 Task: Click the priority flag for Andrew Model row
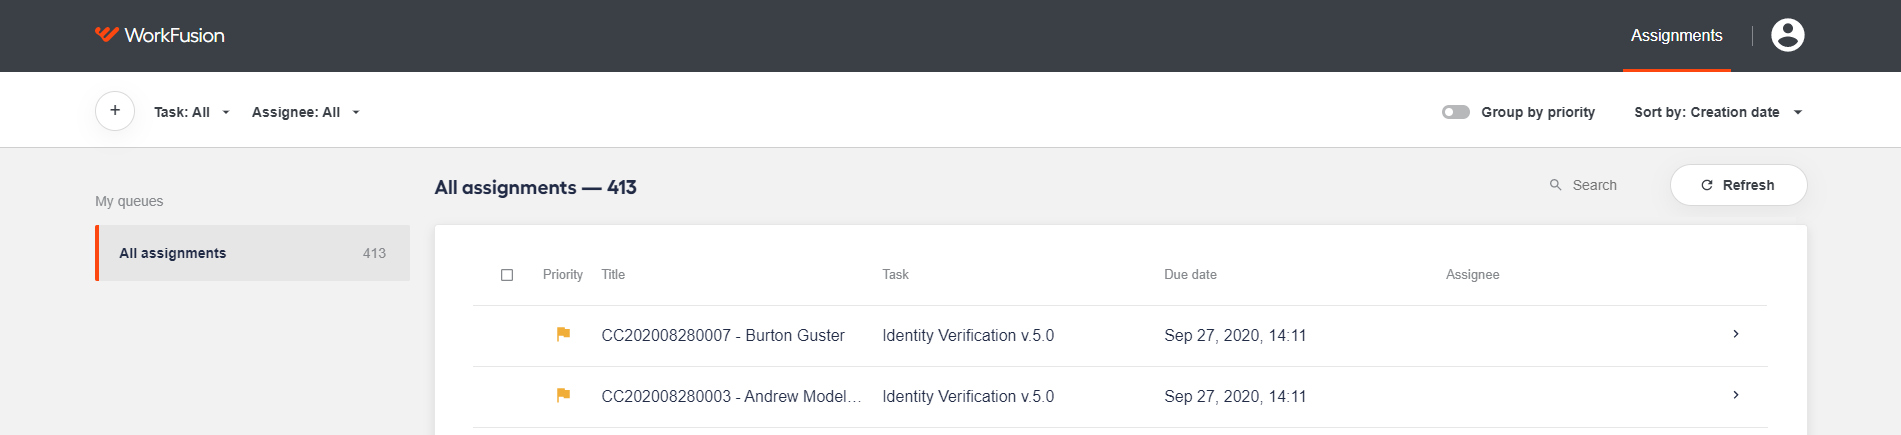(x=563, y=395)
